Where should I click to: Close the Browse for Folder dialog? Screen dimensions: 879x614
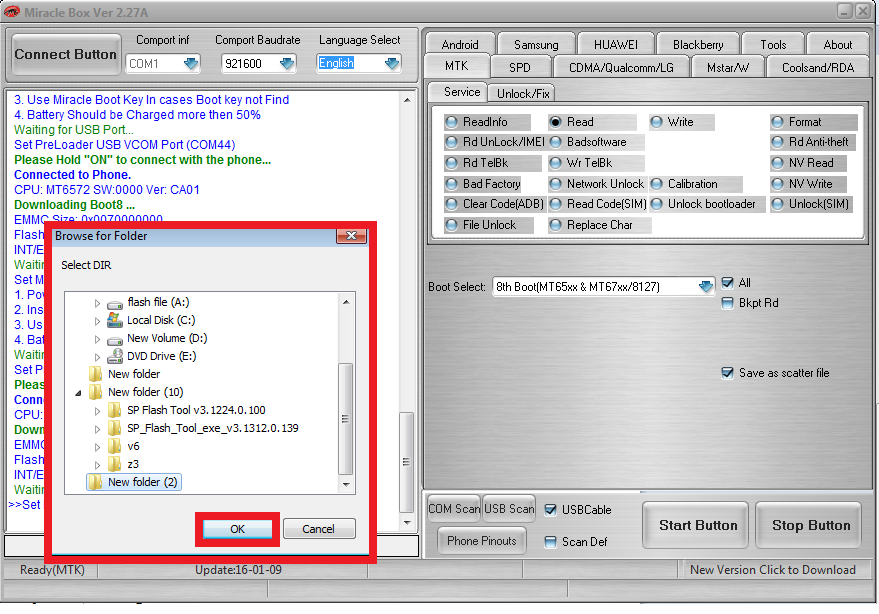[x=351, y=236]
